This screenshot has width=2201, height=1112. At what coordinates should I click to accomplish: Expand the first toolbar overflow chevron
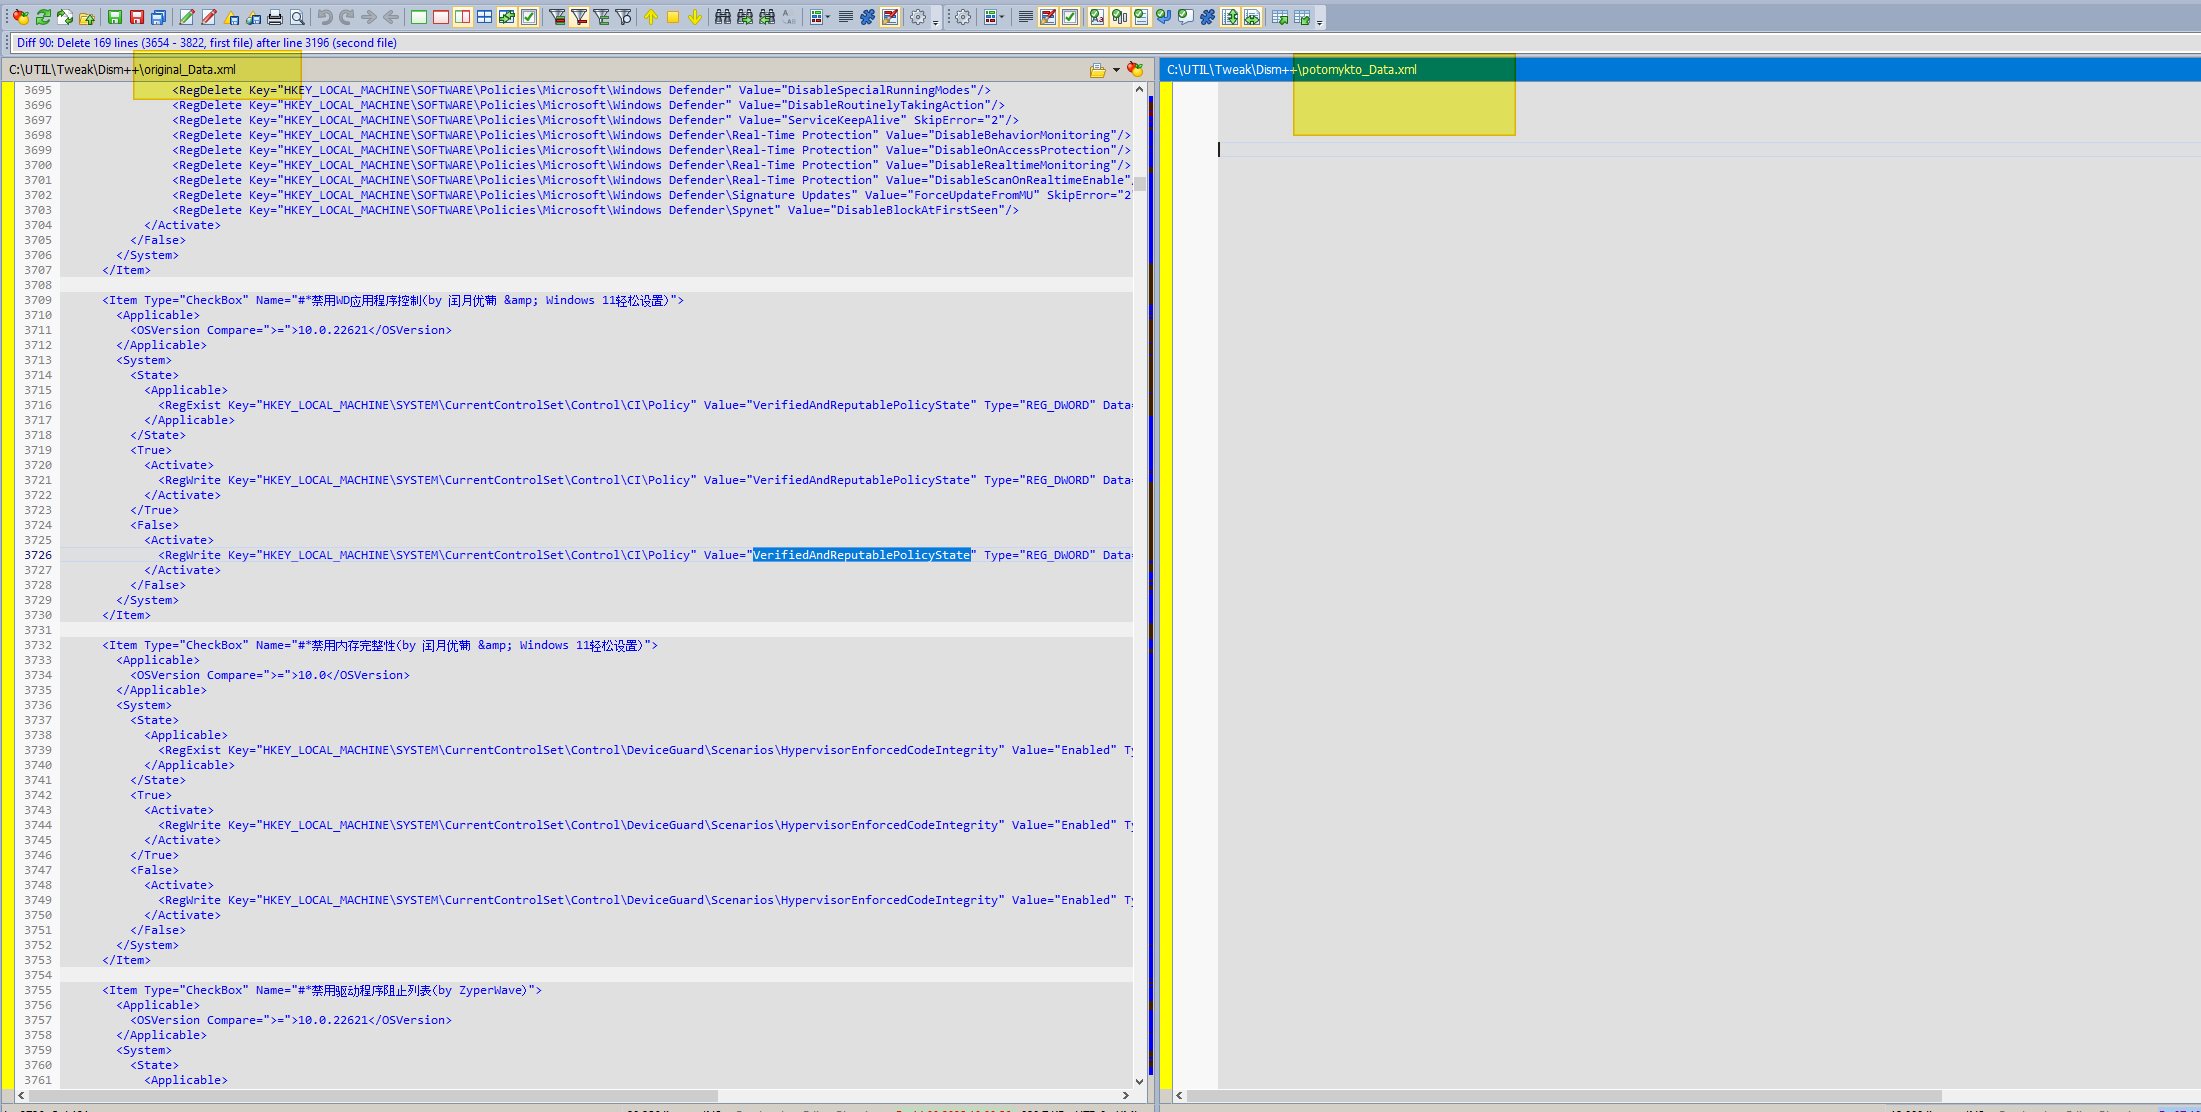pyautogui.click(x=935, y=22)
